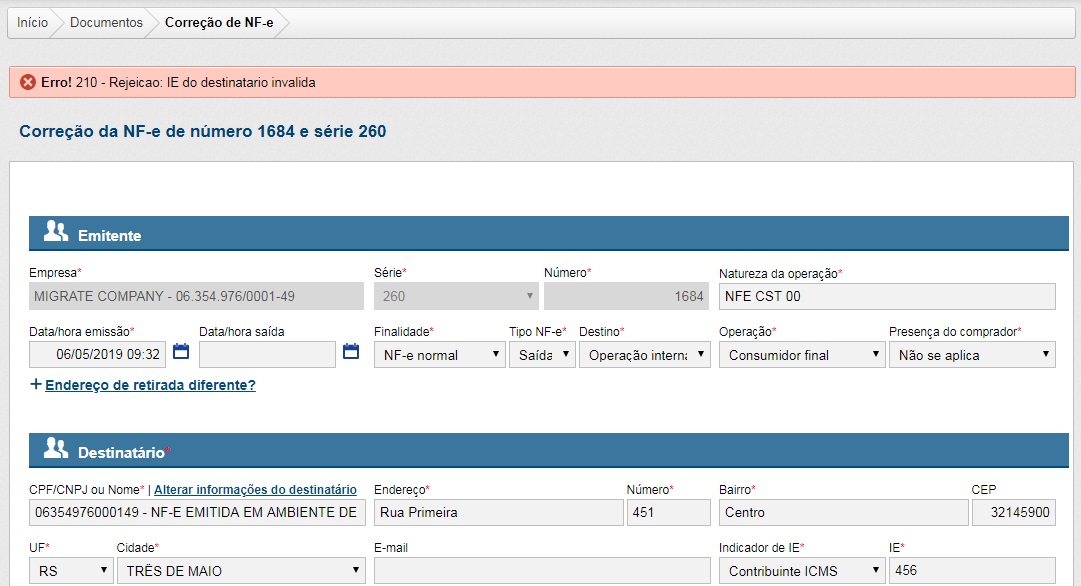
Task: Open Indicador de IE dropdown
Action: click(802, 571)
